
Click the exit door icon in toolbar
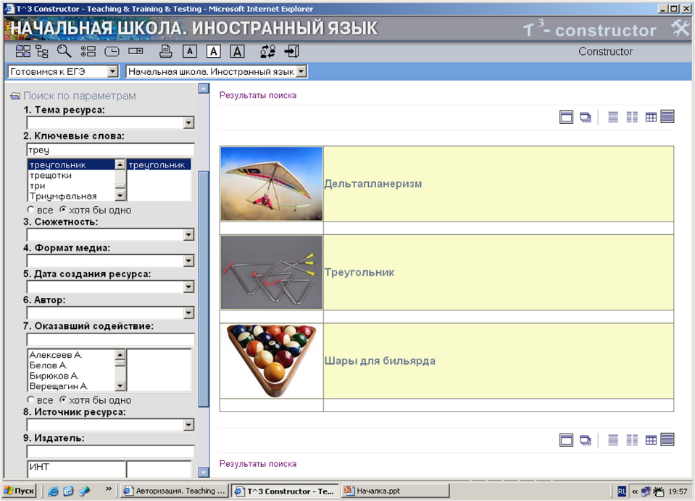pos(292,51)
